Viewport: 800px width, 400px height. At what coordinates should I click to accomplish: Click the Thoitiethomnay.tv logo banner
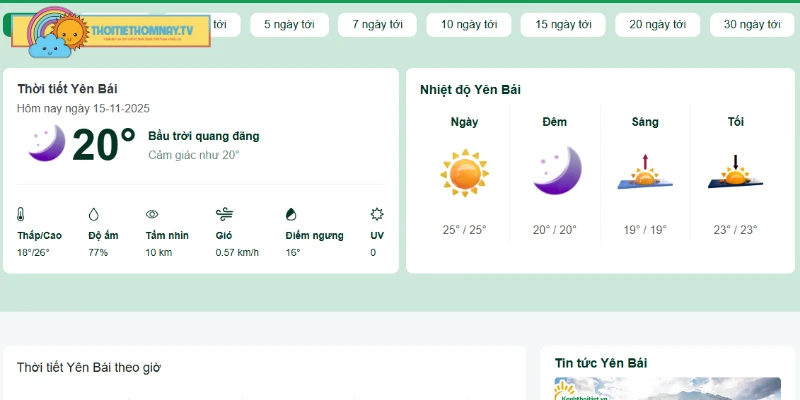tap(111, 31)
